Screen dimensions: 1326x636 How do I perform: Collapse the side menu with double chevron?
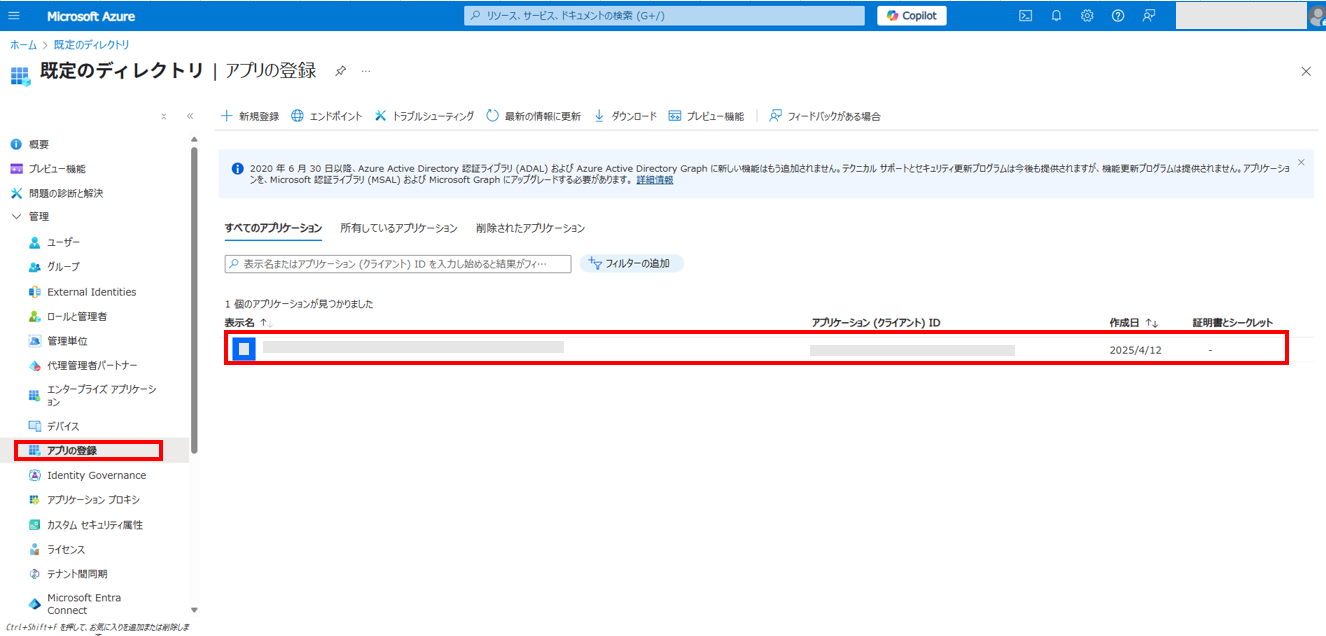click(190, 116)
